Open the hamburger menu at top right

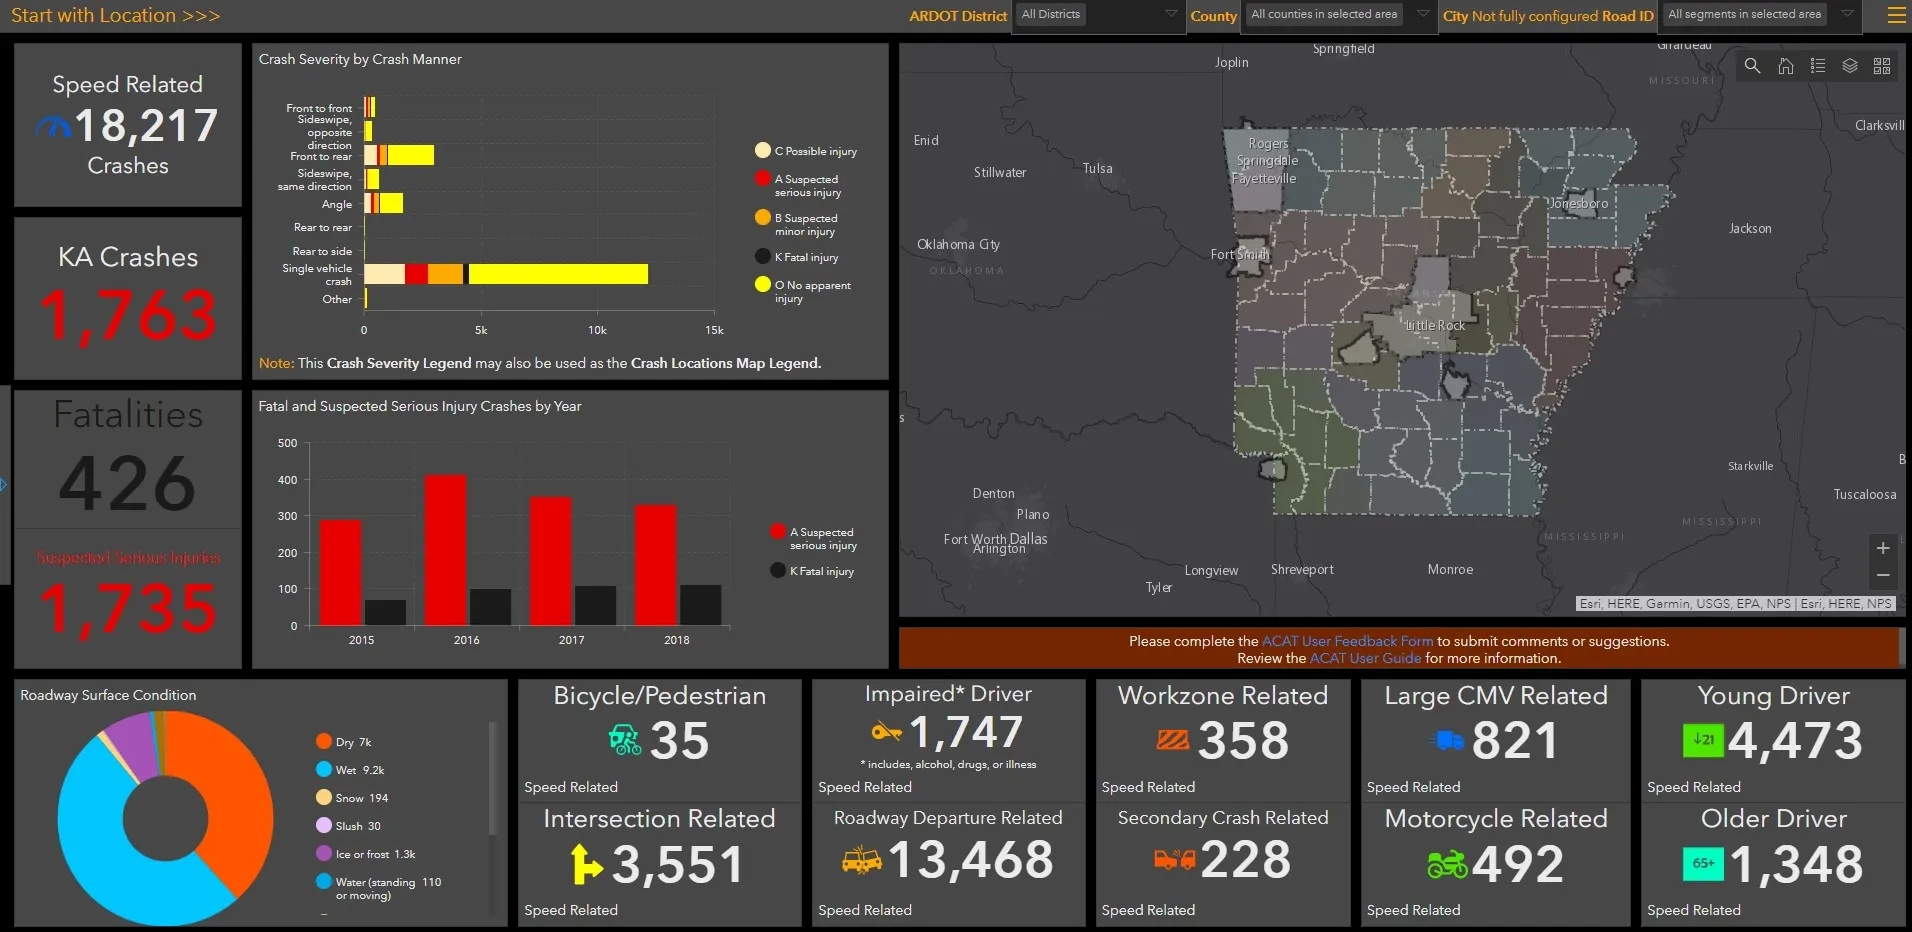pyautogui.click(x=1895, y=15)
